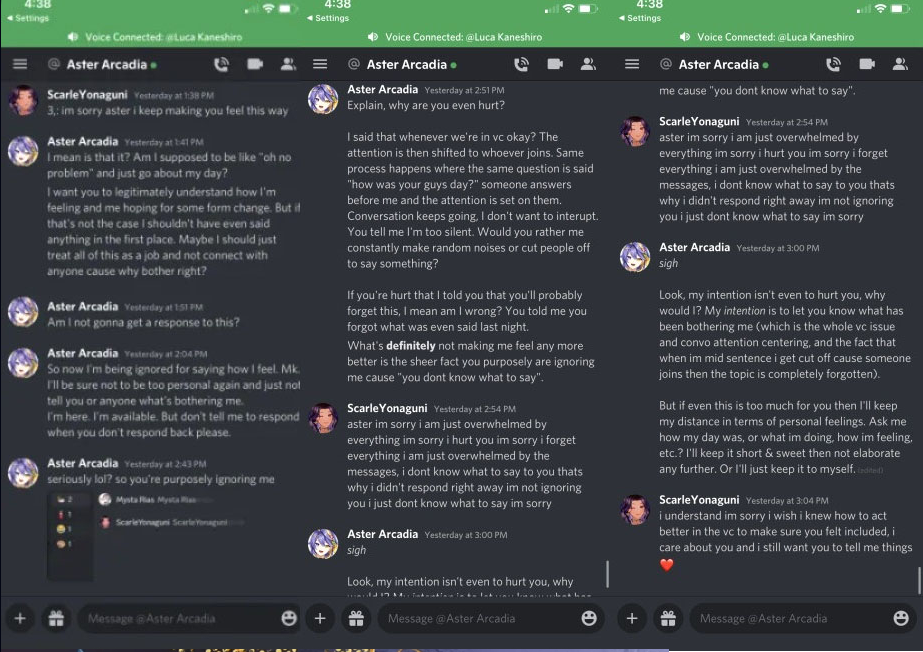Tap Voice Connected banner in the right panel

(x=767, y=37)
